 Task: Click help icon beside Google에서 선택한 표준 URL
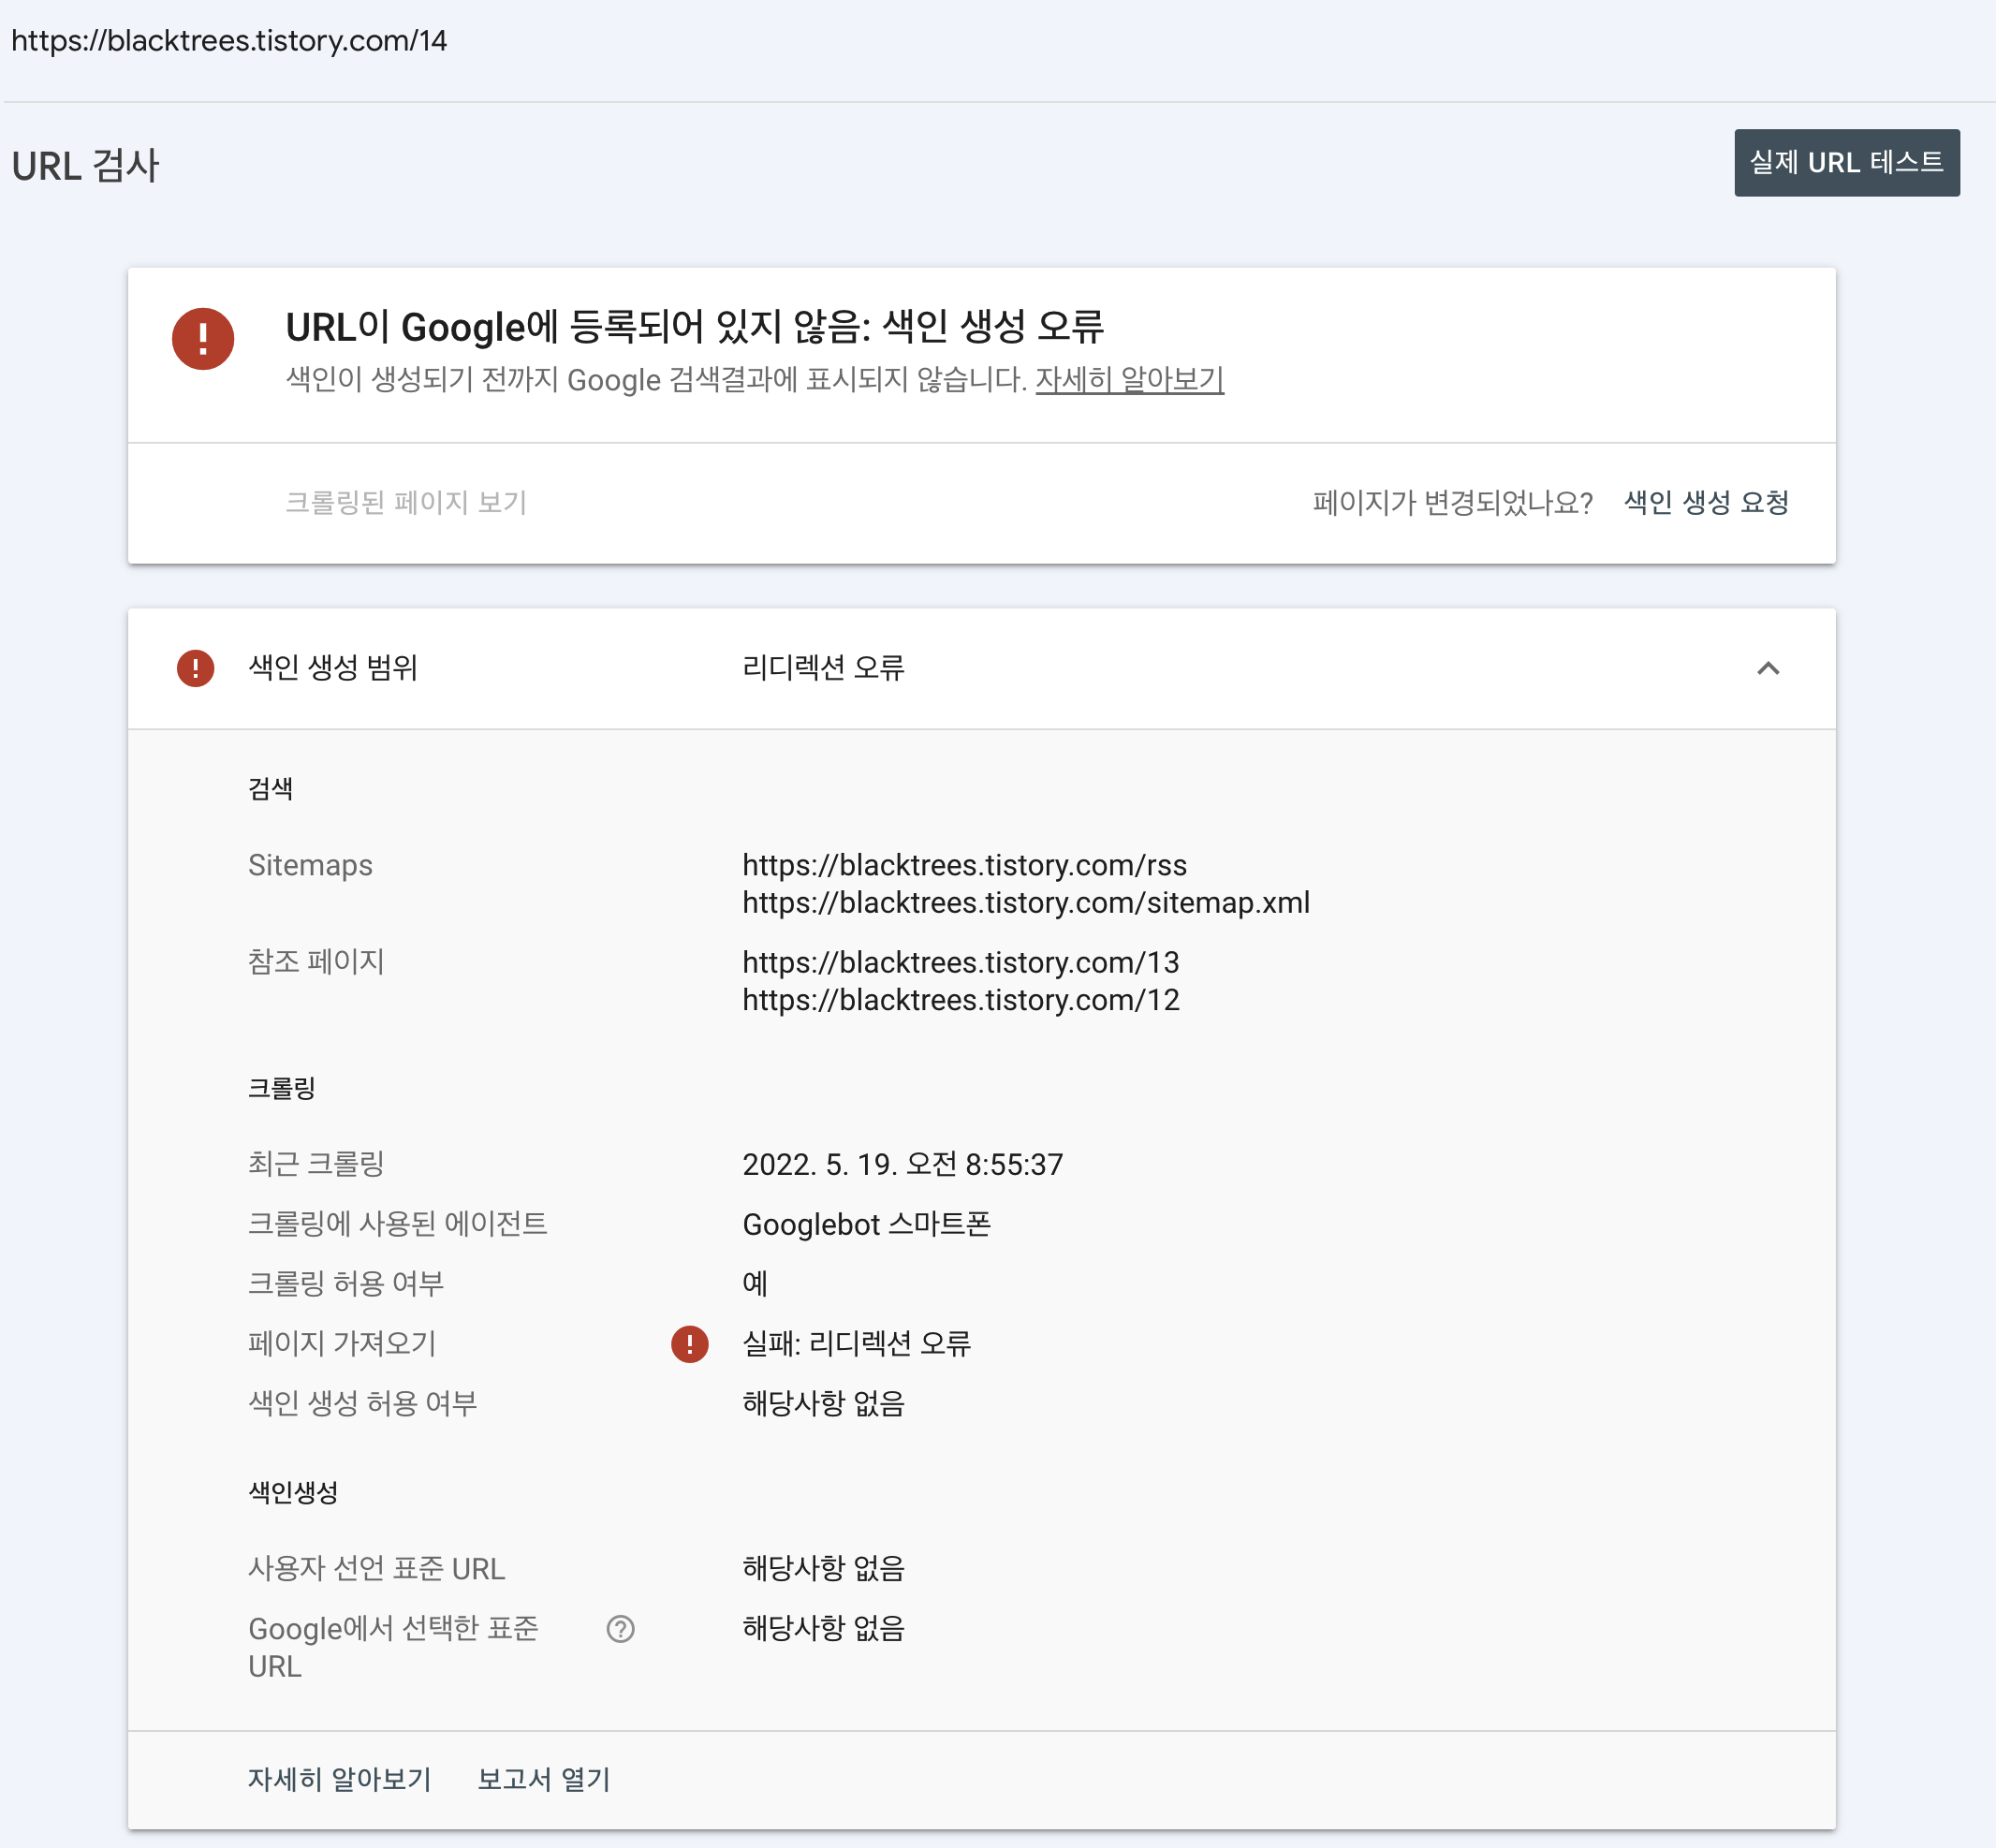[620, 1629]
